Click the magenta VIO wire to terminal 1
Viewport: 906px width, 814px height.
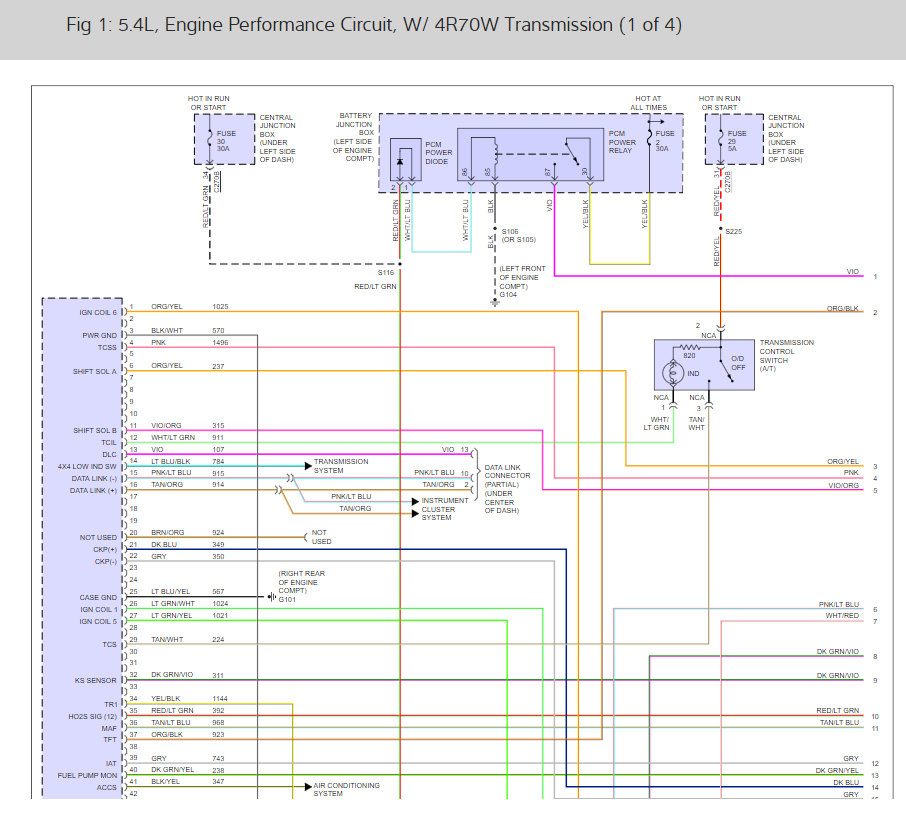pos(708,276)
